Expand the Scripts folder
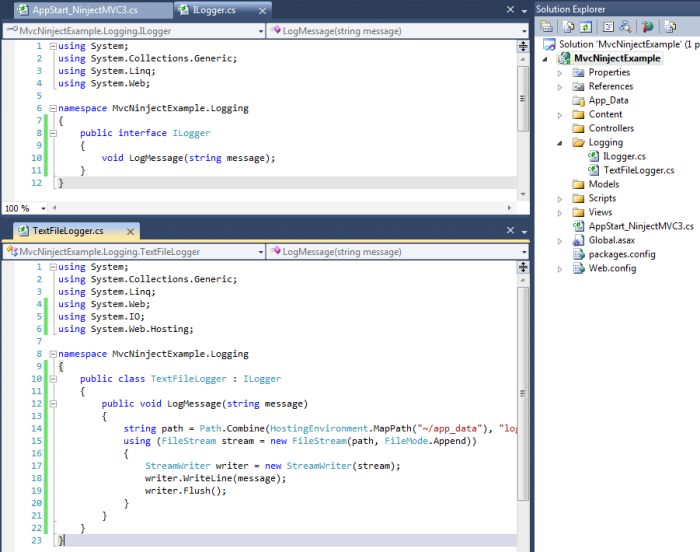700x552 pixels. tap(560, 199)
